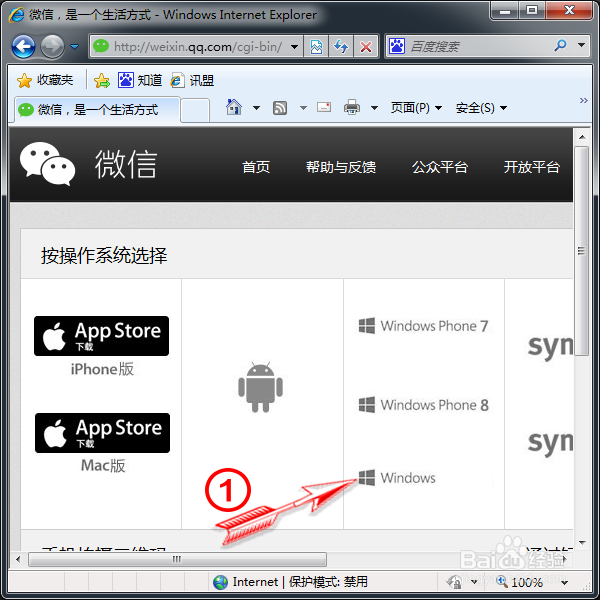The height and width of the screenshot is (600, 600).
Task: Click the WeChat favicon in the address bar
Action: click(x=101, y=46)
